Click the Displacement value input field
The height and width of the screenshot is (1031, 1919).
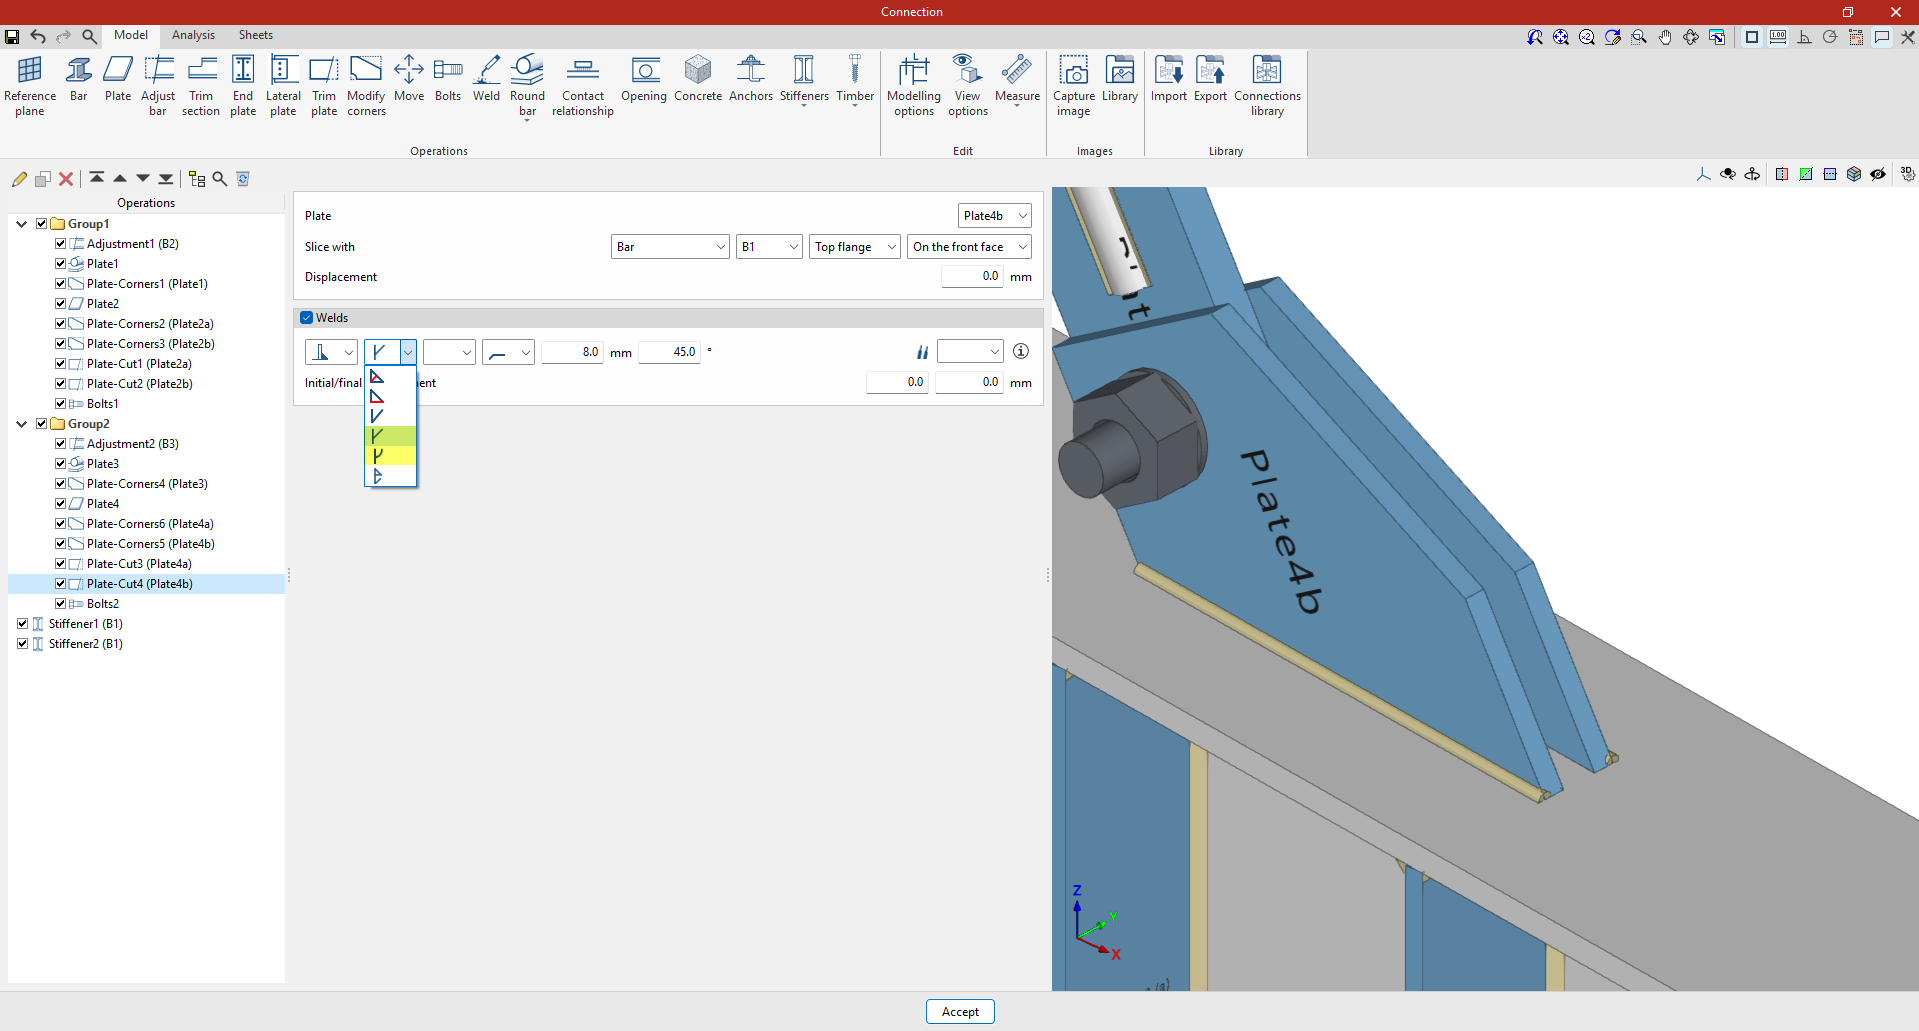coord(971,277)
